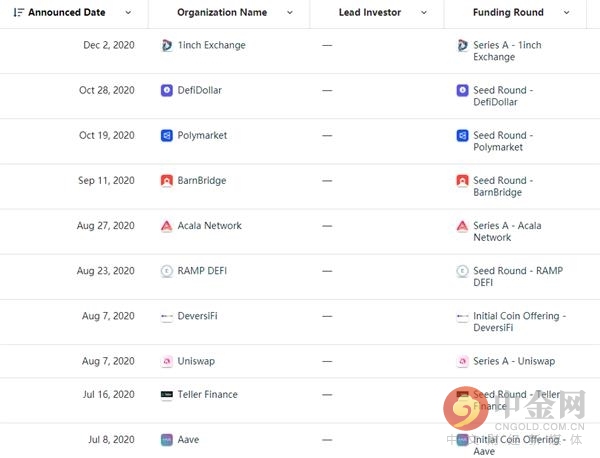Screen dimensions: 600x458
Task: Click the Uniswap funding round logo icon
Action: point(462,361)
